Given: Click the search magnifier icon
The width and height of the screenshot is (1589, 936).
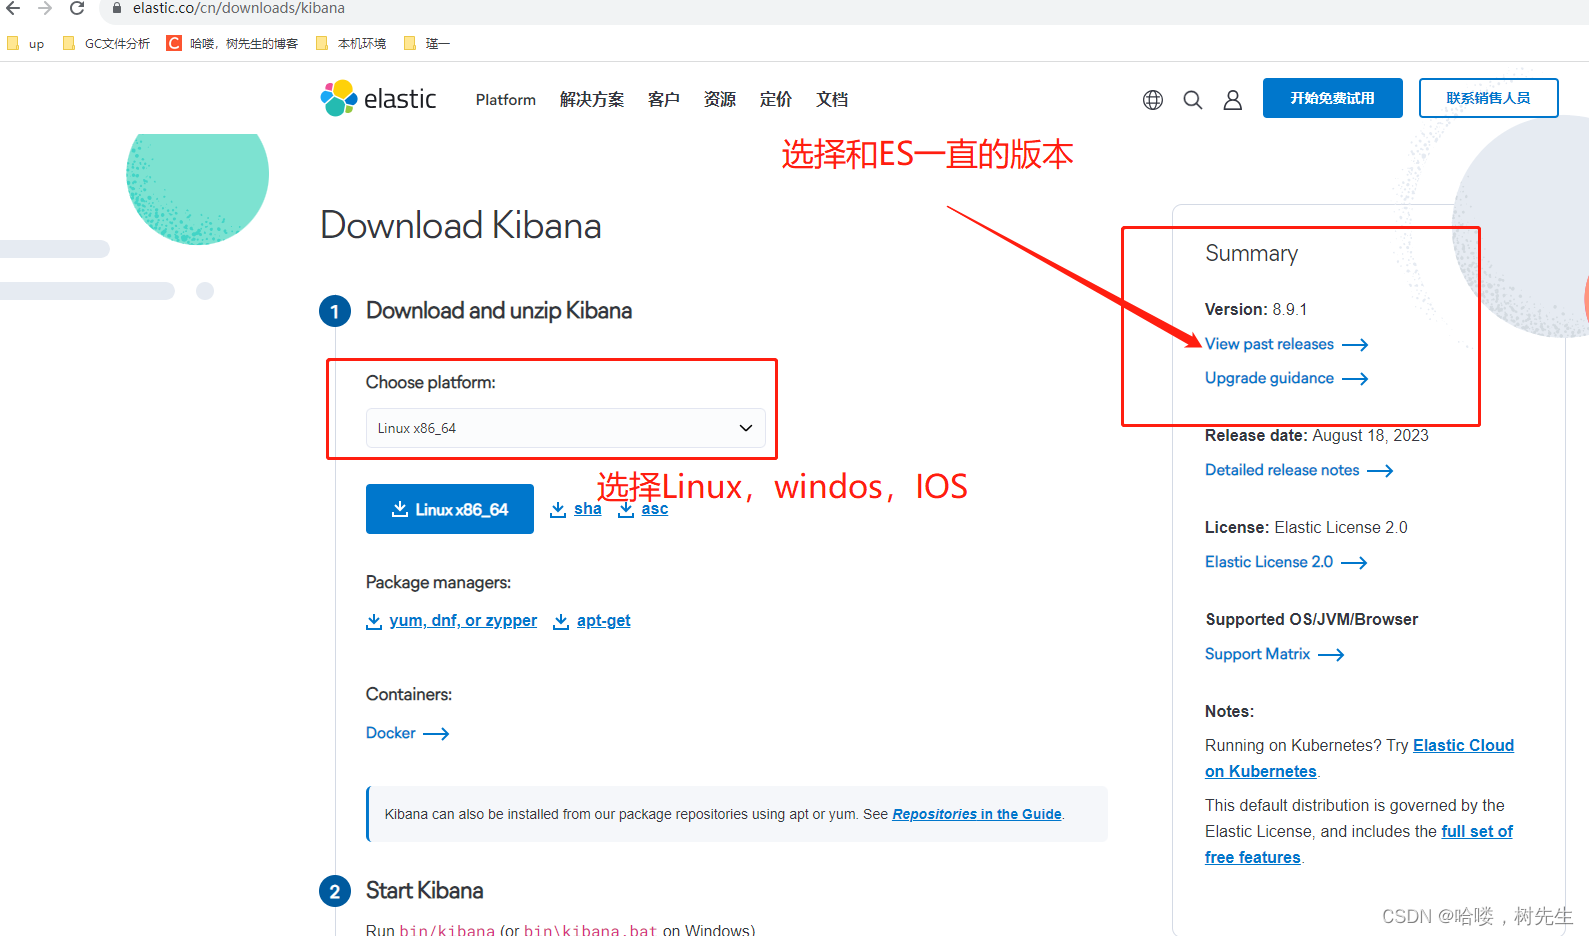Looking at the screenshot, I should [1193, 100].
